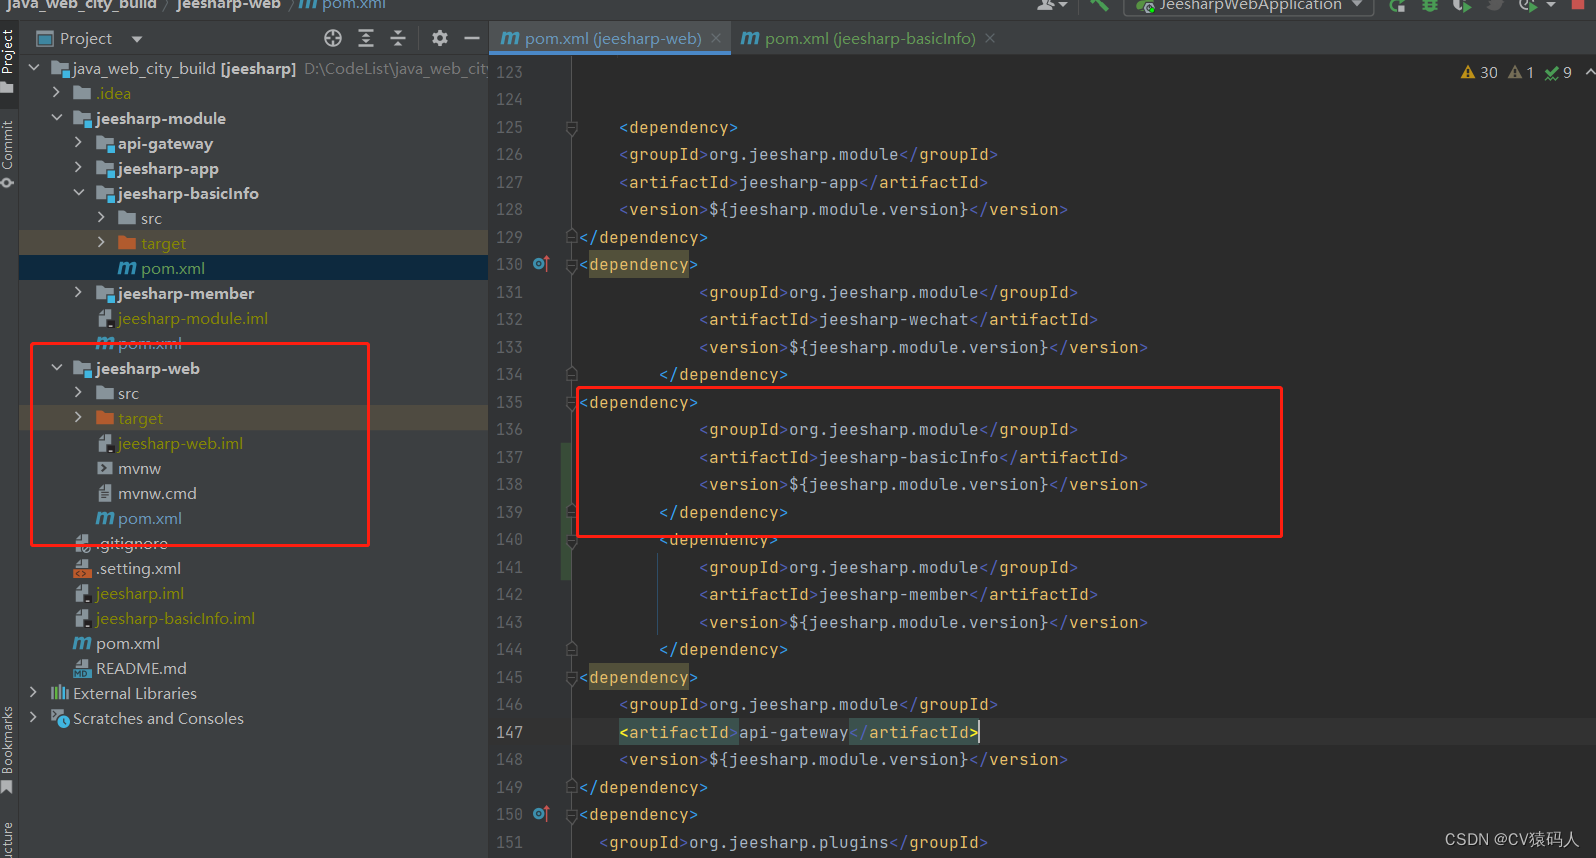The image size is (1596, 858).
Task: Click the Collapse All icon in Project panel
Action: click(398, 38)
